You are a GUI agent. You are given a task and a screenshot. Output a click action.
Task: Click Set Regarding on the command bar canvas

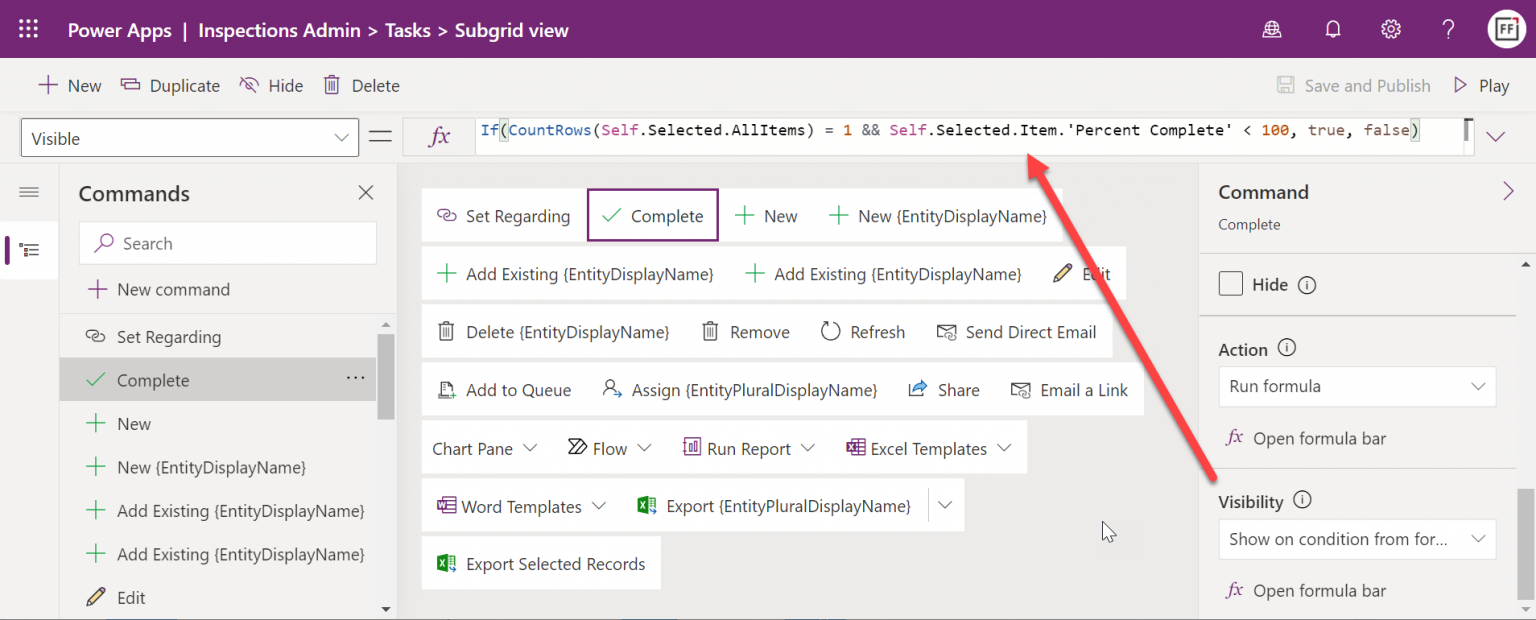[x=503, y=216]
